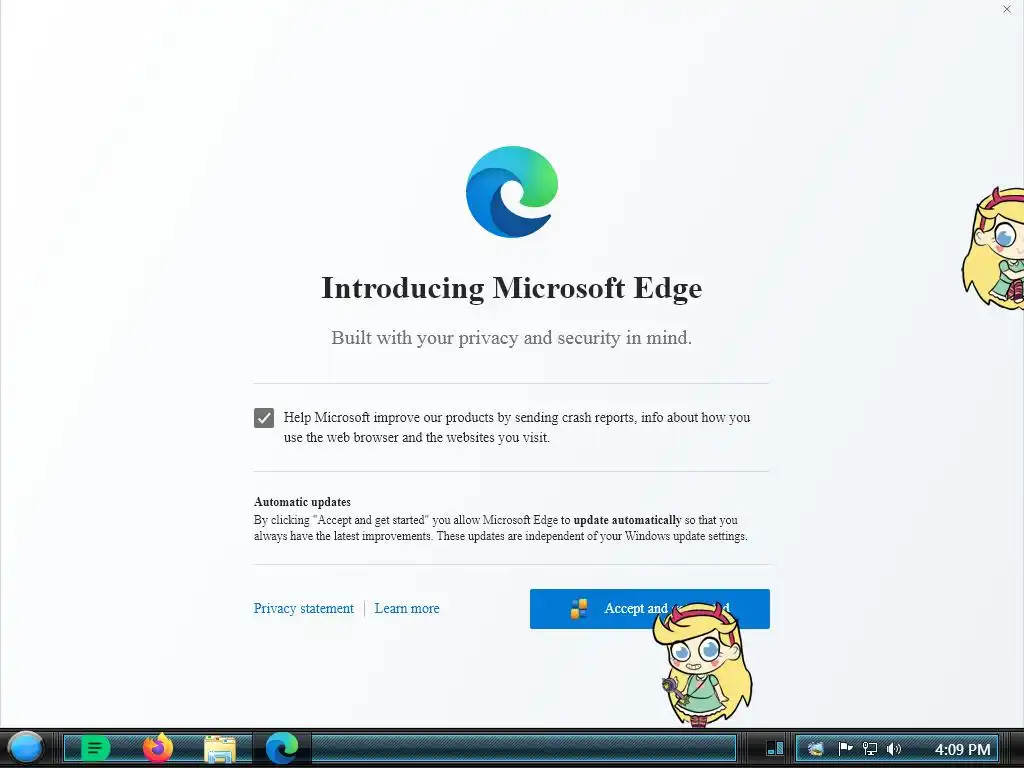Screen dimensions: 1024x768
Task: Open the network status tray icon
Action: tap(869, 748)
